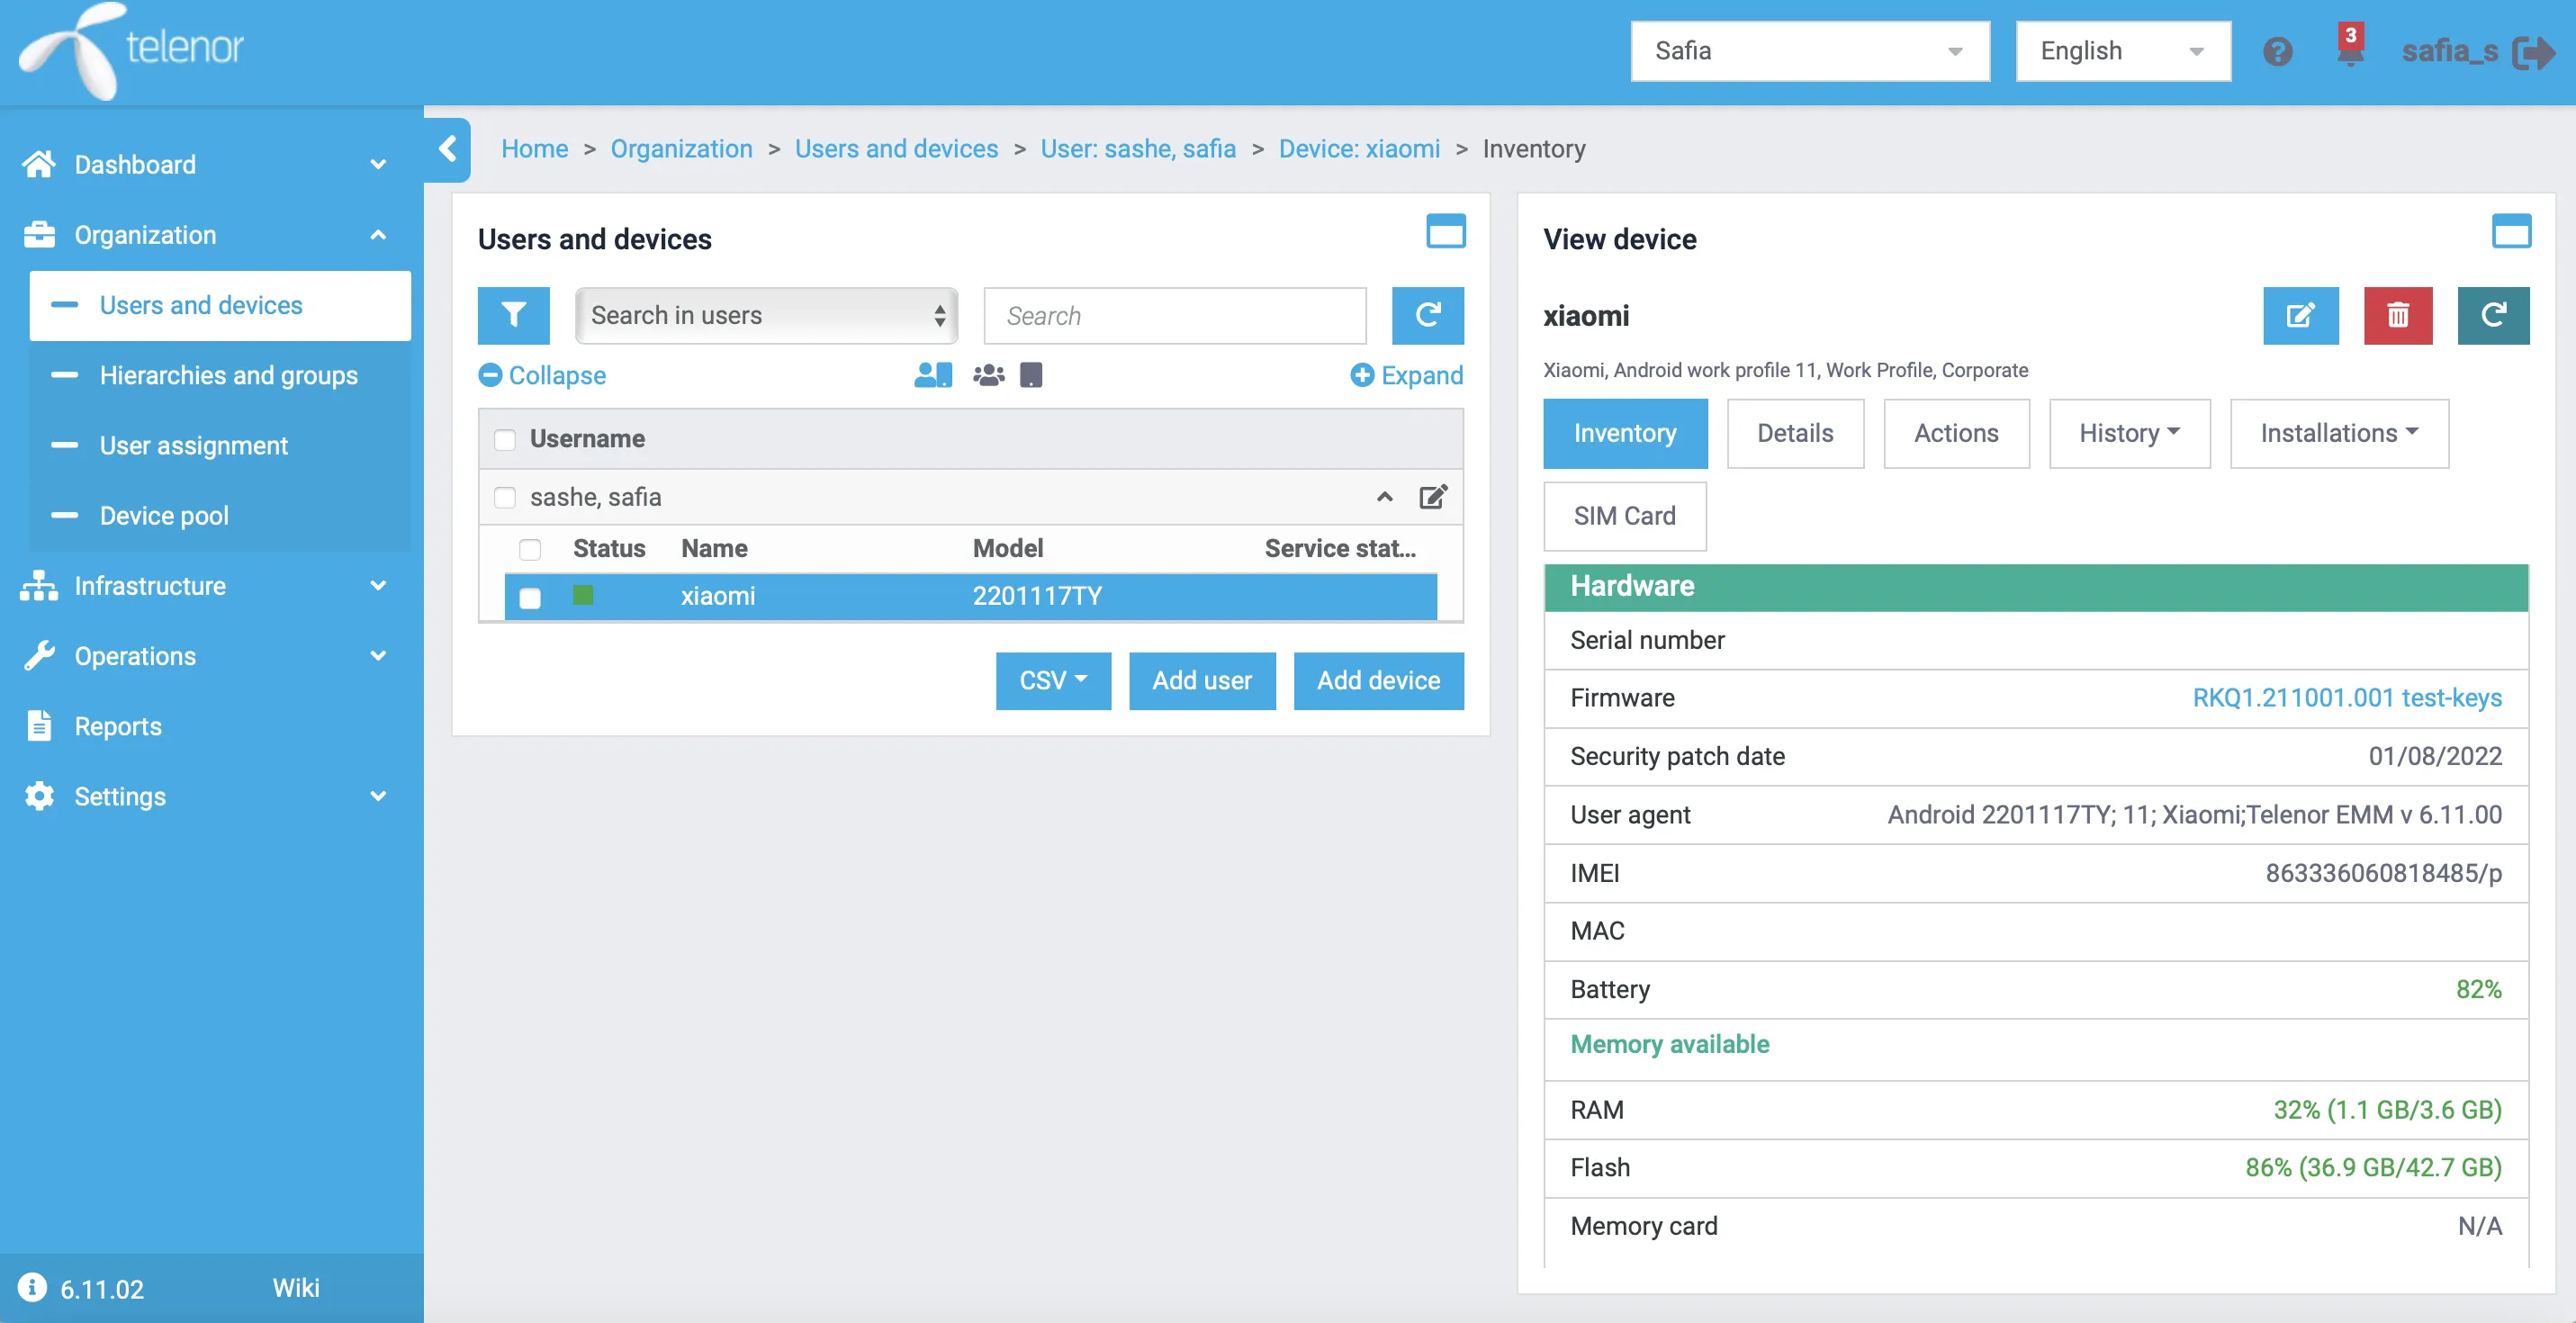The image size is (2576, 1323).
Task: Select Device pool menu item
Action: [x=220, y=515]
